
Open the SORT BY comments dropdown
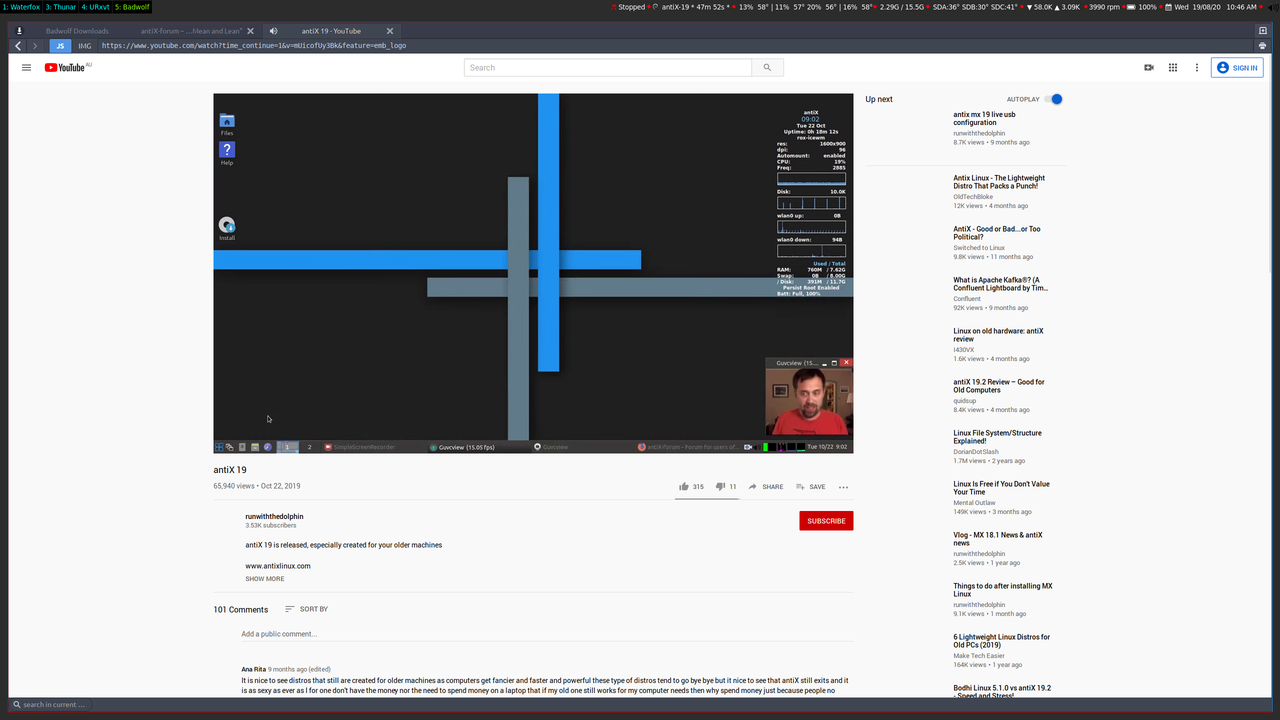pos(306,609)
